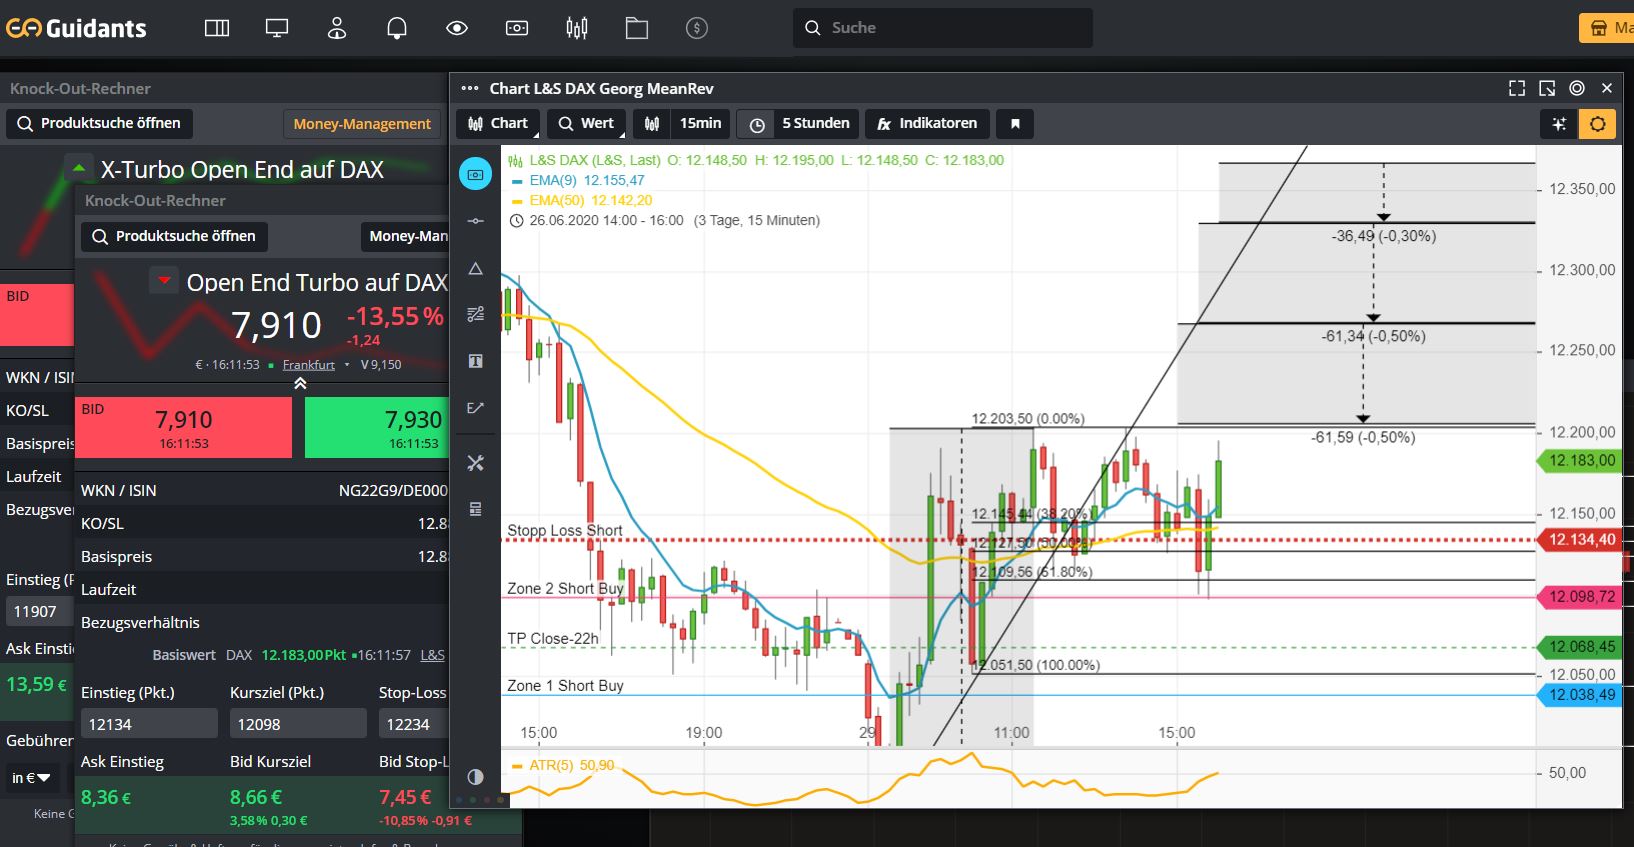
Task: Click the front window Money-Management button
Action: coord(404,237)
